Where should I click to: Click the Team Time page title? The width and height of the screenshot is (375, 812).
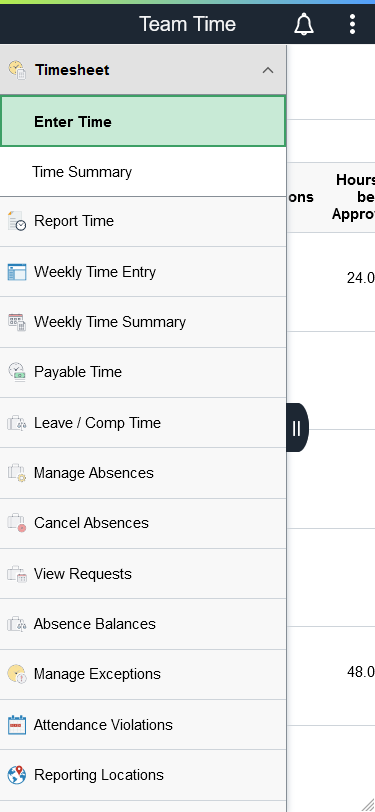click(x=188, y=24)
